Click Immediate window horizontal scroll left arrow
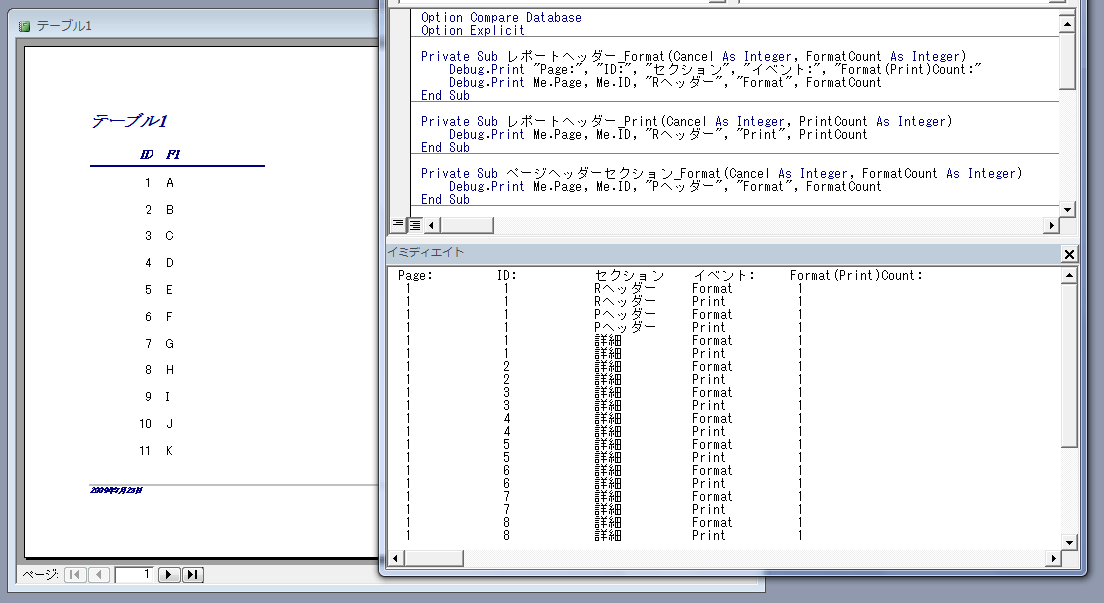Viewport: 1104px width, 603px height. coord(396,559)
